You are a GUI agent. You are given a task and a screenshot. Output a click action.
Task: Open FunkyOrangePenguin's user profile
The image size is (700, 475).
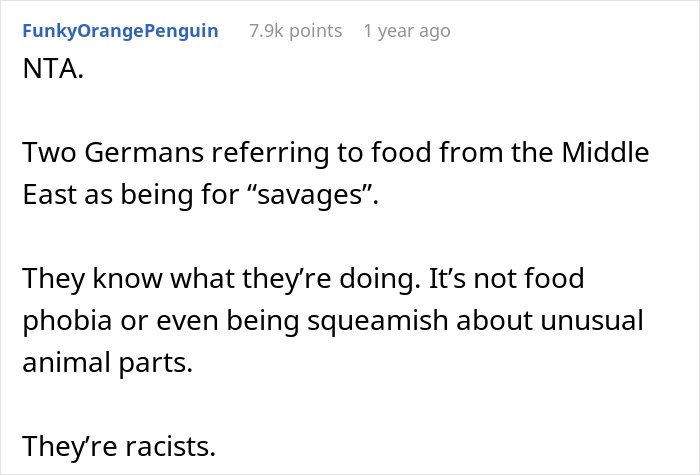119,31
